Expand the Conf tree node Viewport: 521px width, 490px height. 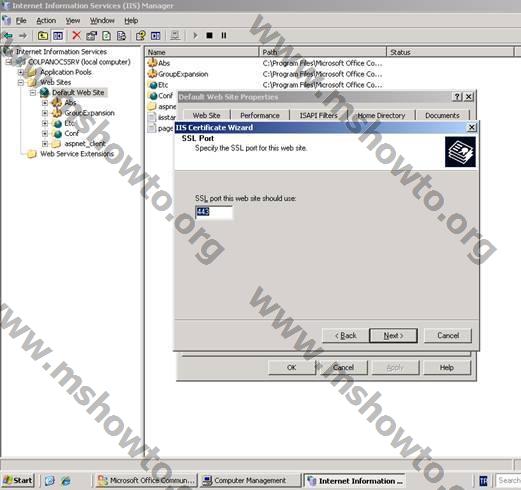point(45,133)
